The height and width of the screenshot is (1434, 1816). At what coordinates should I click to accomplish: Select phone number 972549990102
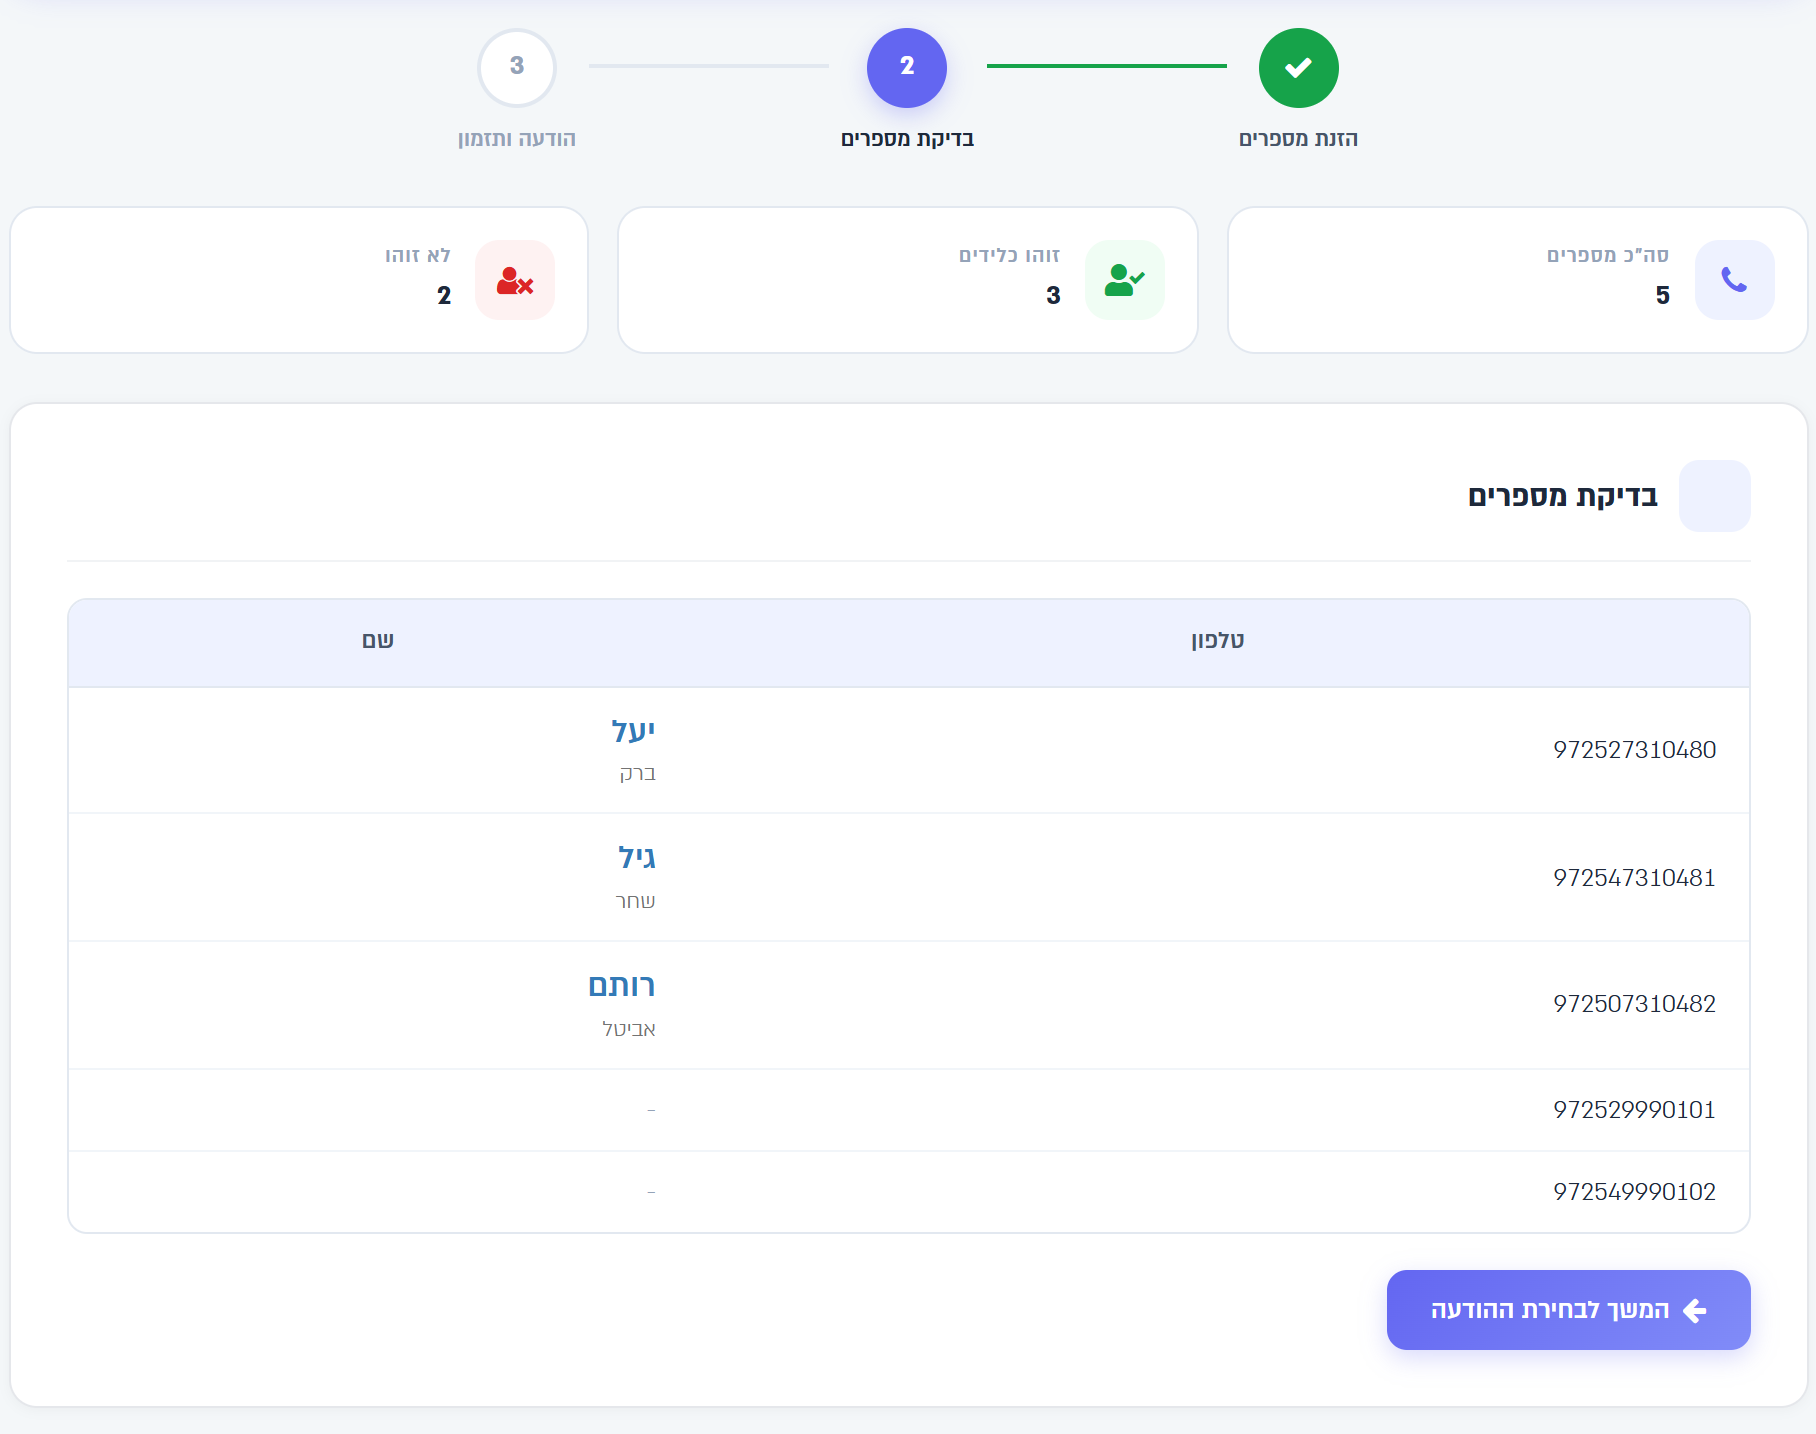point(1634,1192)
